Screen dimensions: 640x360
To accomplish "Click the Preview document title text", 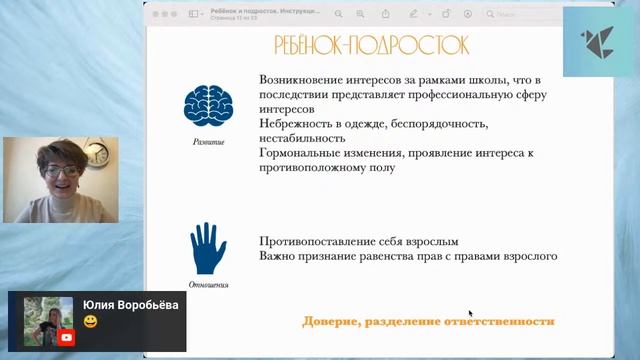I will tap(265, 11).
